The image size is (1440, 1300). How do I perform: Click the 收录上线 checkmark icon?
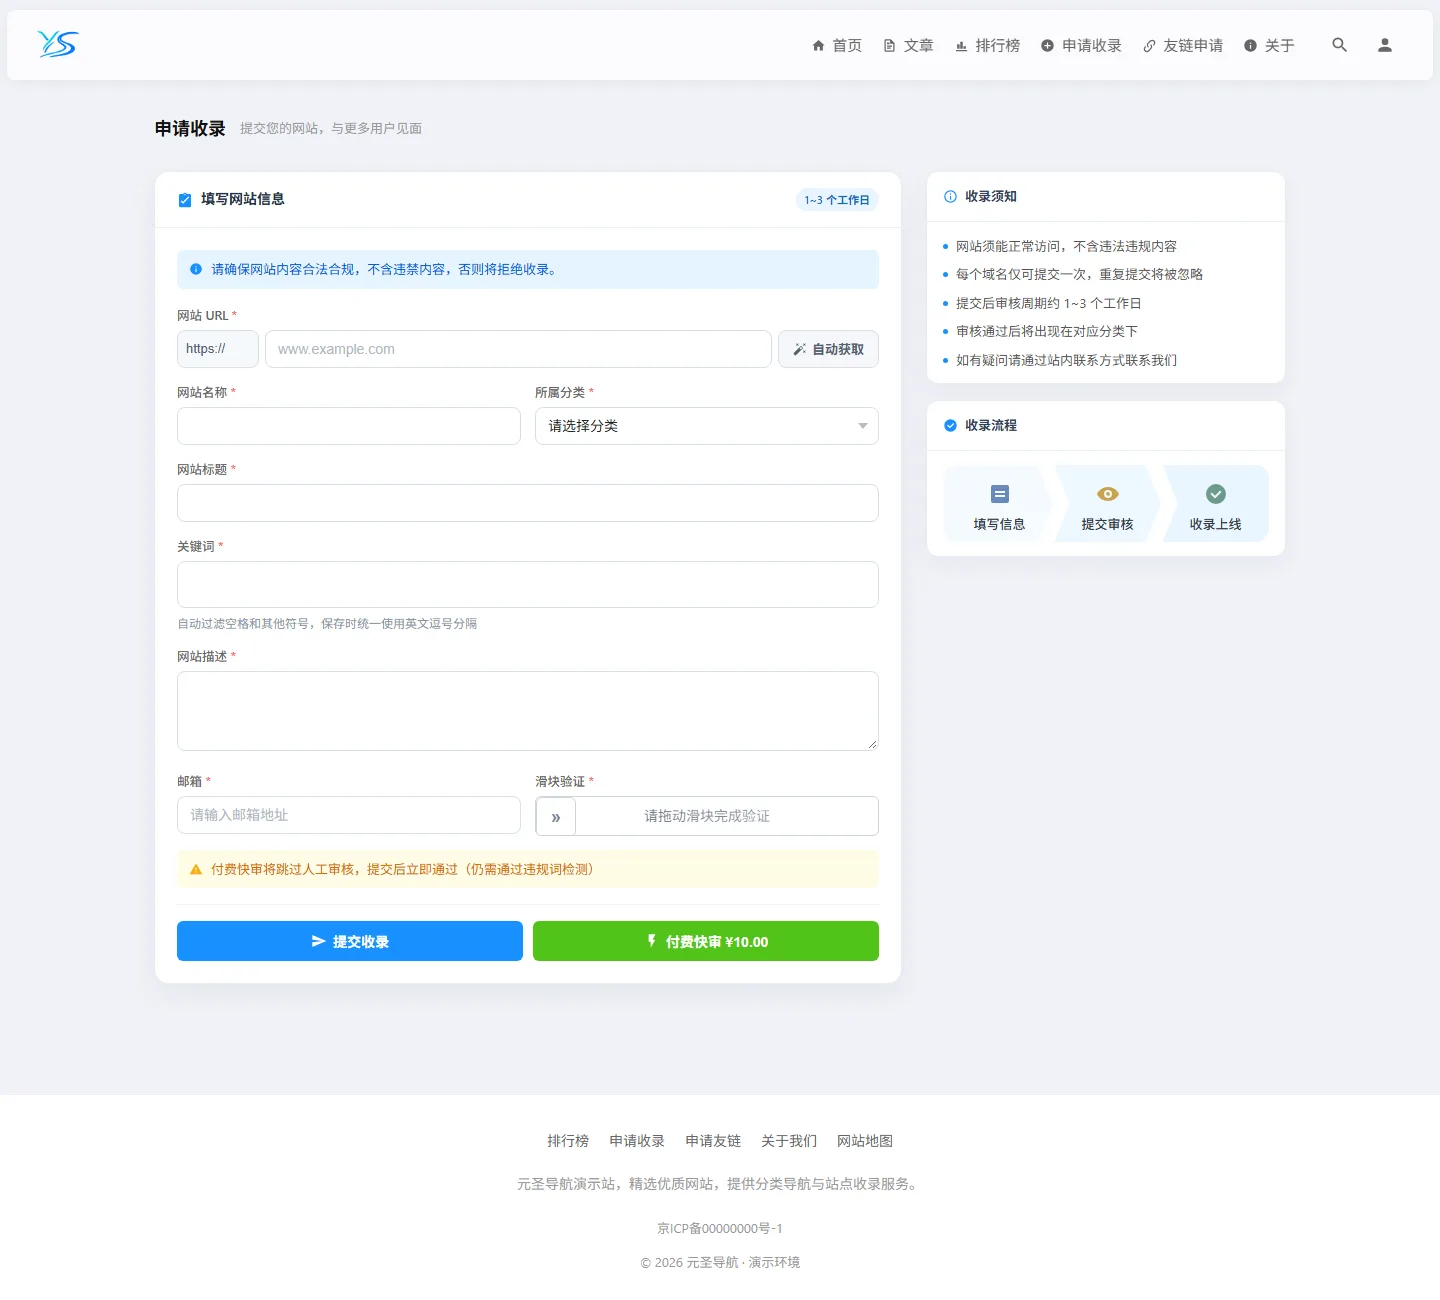[1215, 494]
